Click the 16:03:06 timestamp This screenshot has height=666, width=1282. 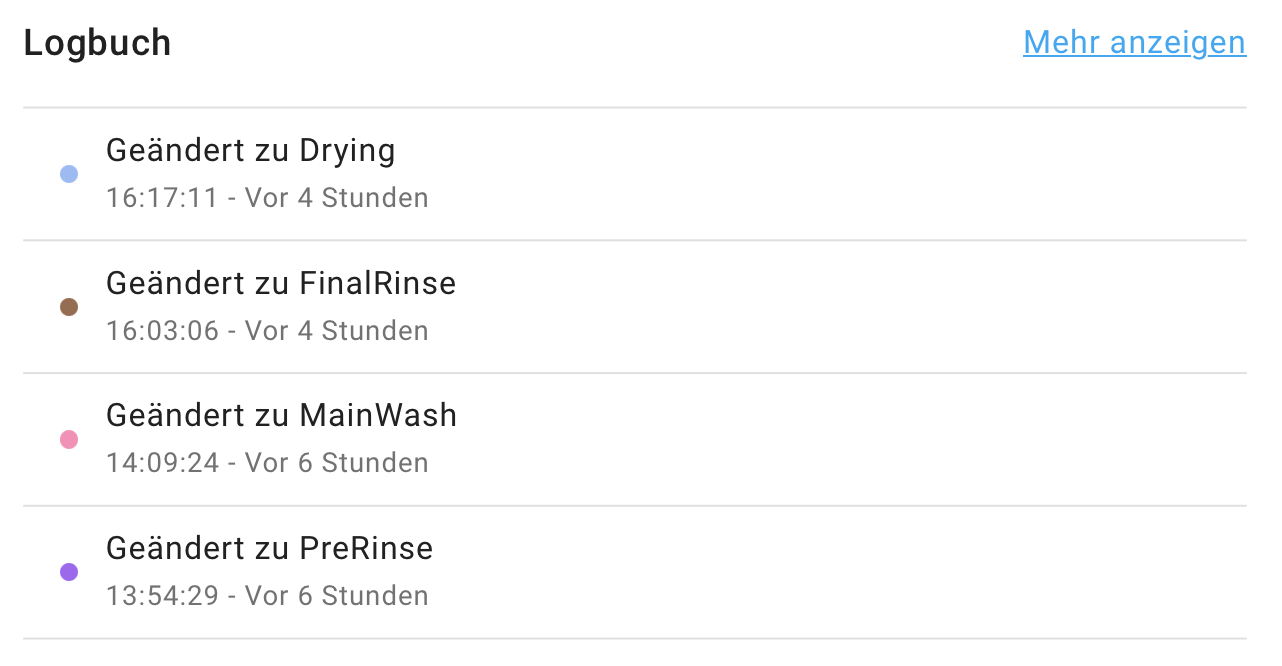(x=162, y=331)
